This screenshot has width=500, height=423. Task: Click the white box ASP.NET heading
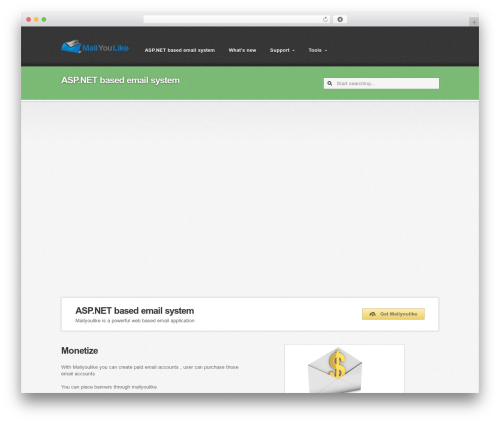135,311
